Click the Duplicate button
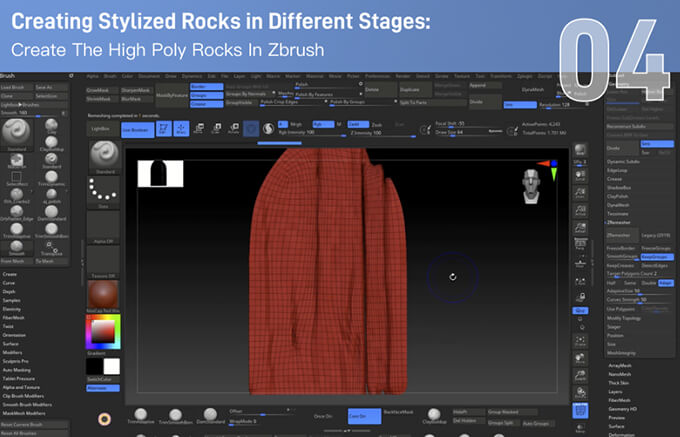The height and width of the screenshot is (437, 680). 415,90
